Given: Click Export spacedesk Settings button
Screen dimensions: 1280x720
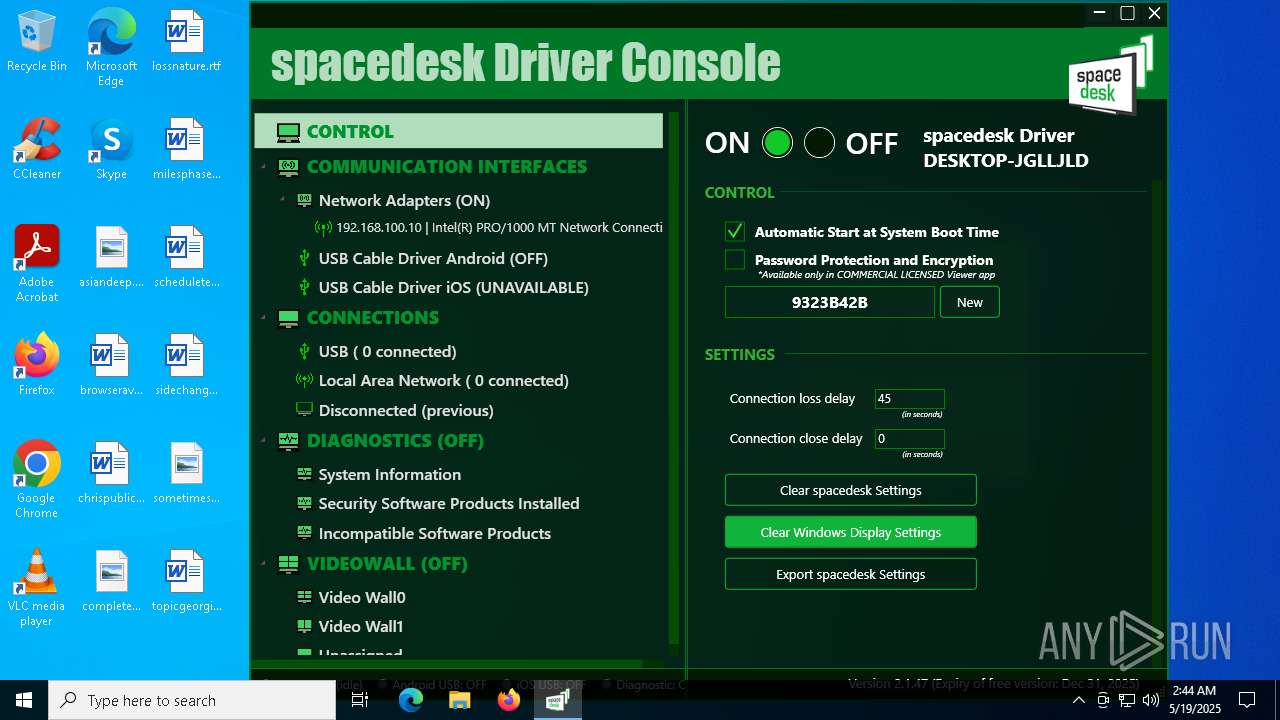Looking at the screenshot, I should [850, 574].
